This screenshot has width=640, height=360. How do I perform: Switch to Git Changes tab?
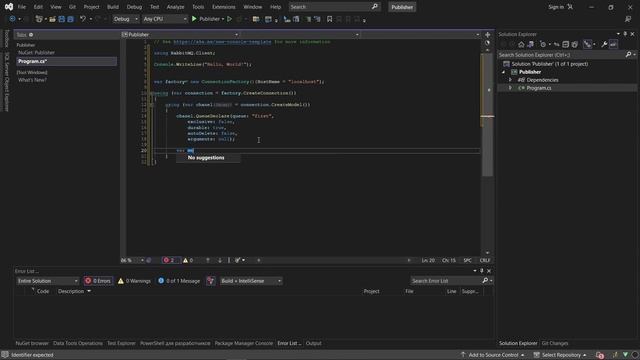point(555,343)
